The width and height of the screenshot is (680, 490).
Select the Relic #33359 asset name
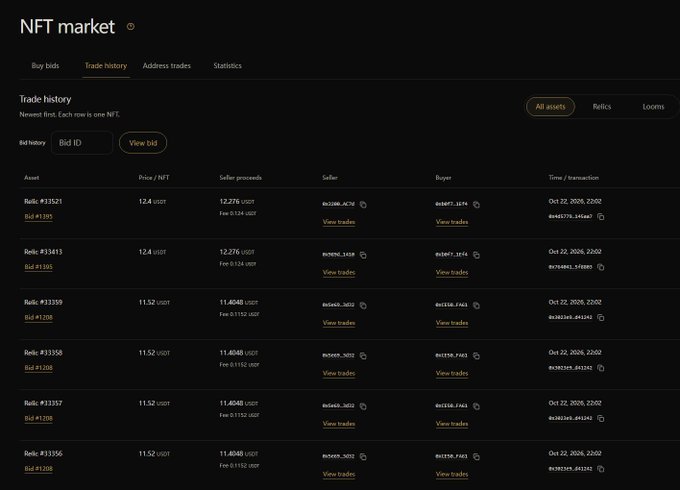43,302
